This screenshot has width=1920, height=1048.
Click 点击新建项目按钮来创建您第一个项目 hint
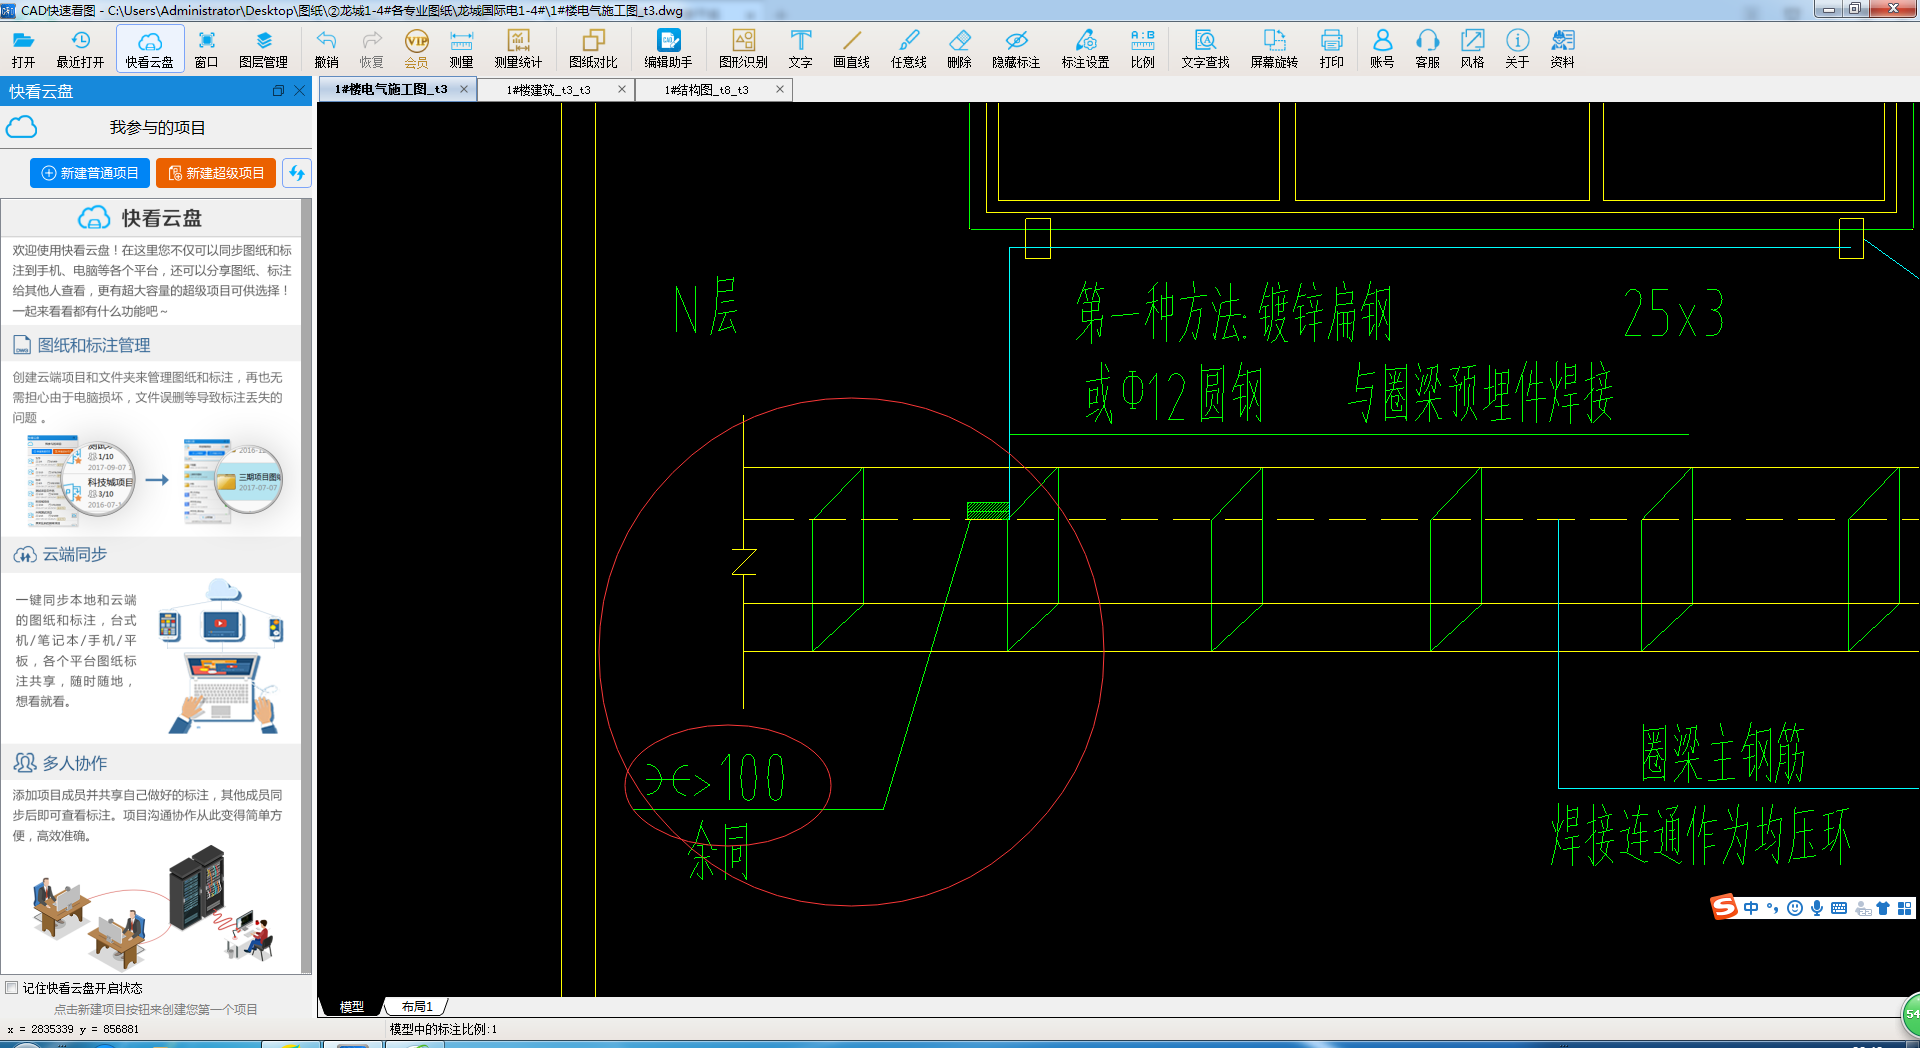click(156, 1009)
